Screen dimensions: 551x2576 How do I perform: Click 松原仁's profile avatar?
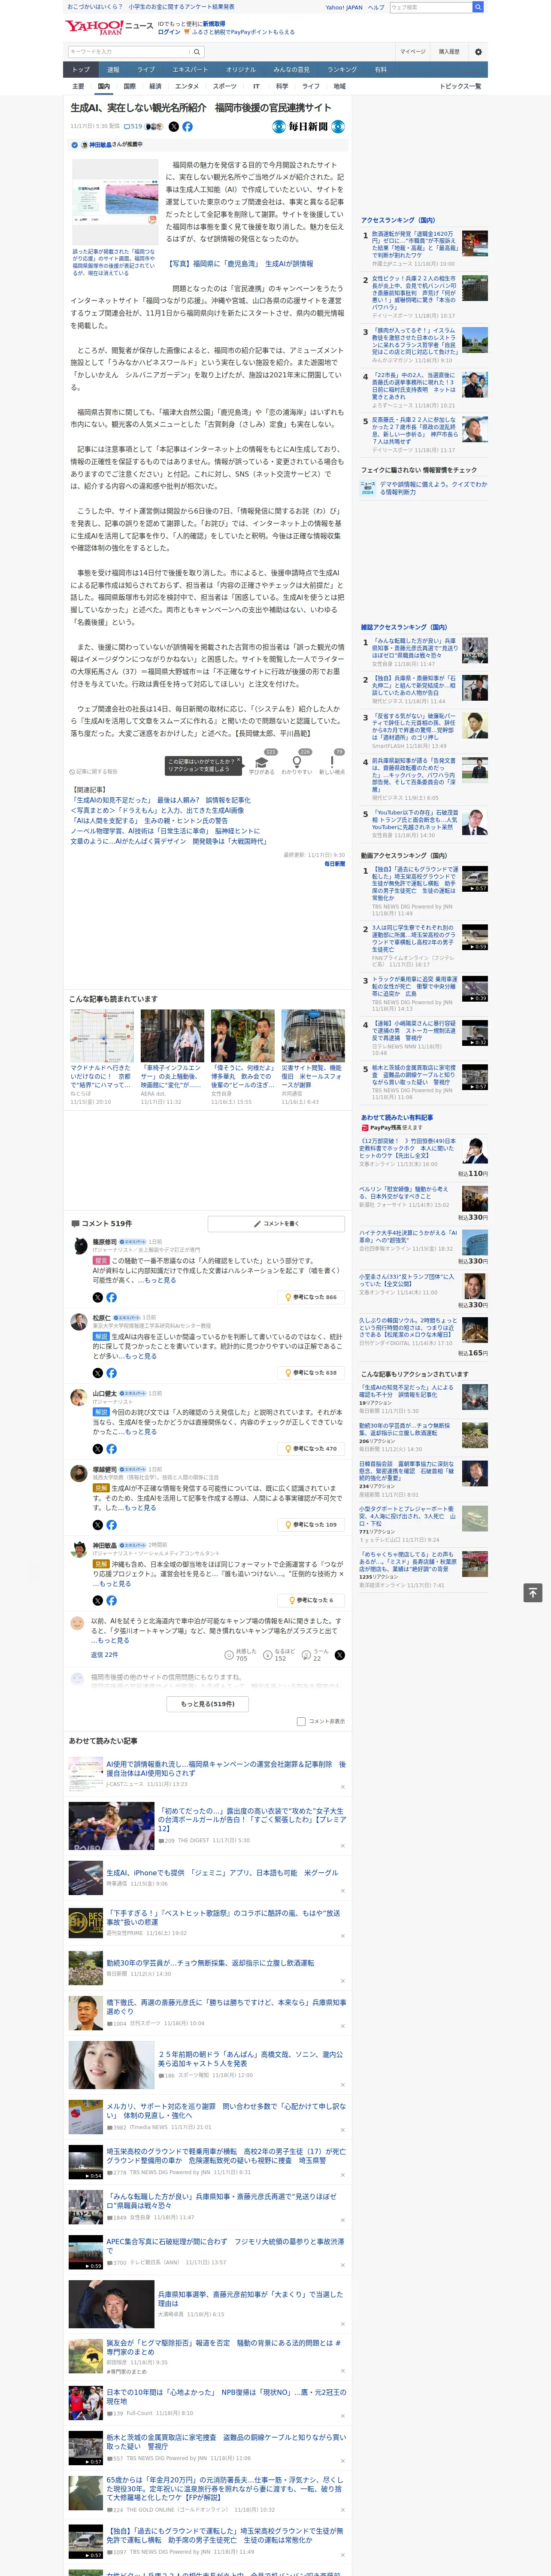pyautogui.click(x=78, y=1322)
